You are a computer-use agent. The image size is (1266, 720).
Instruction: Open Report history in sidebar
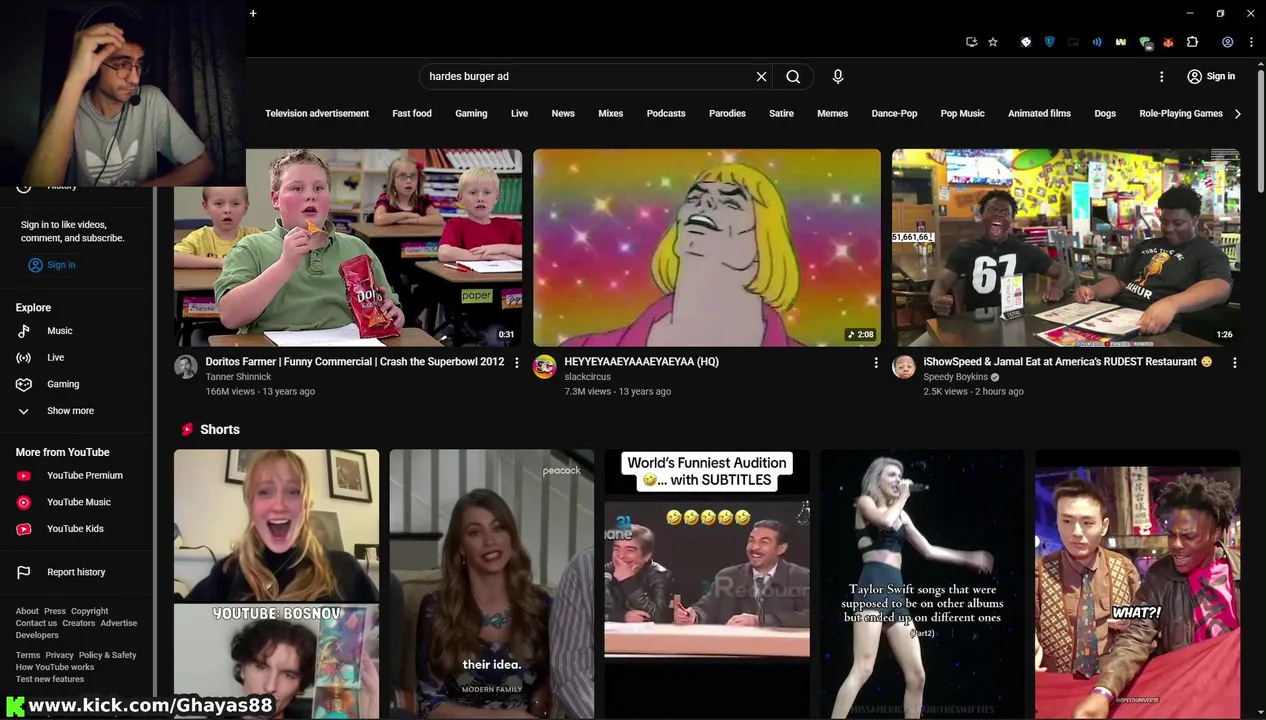point(77,572)
